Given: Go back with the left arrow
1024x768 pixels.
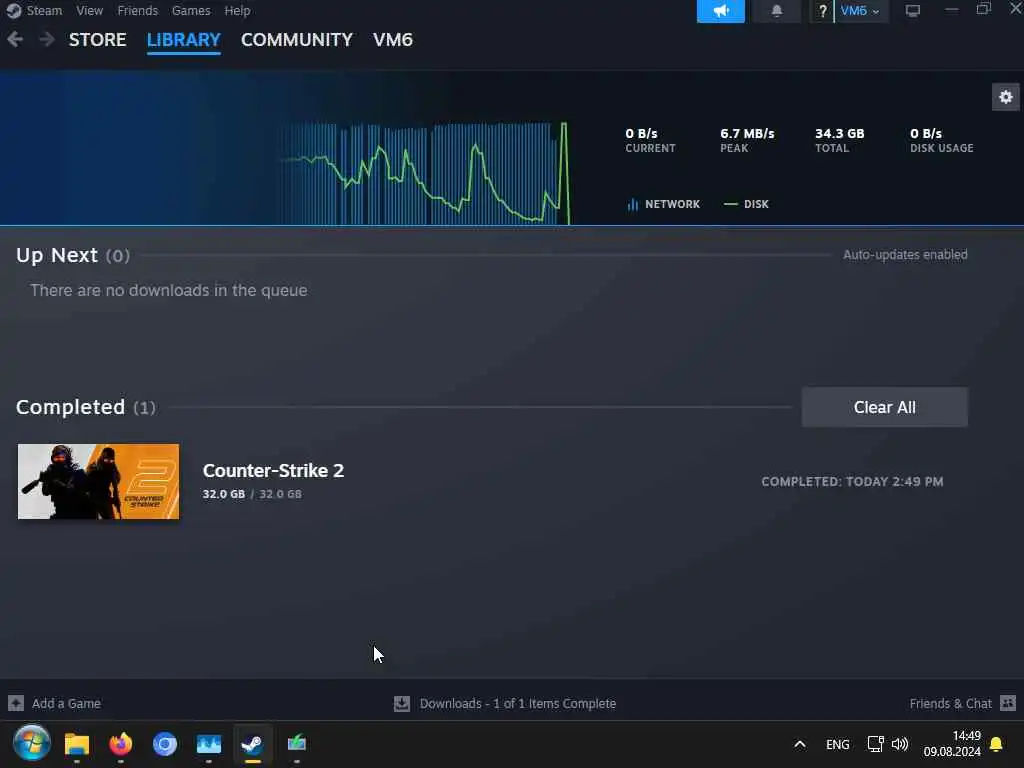Looking at the screenshot, I should point(15,40).
